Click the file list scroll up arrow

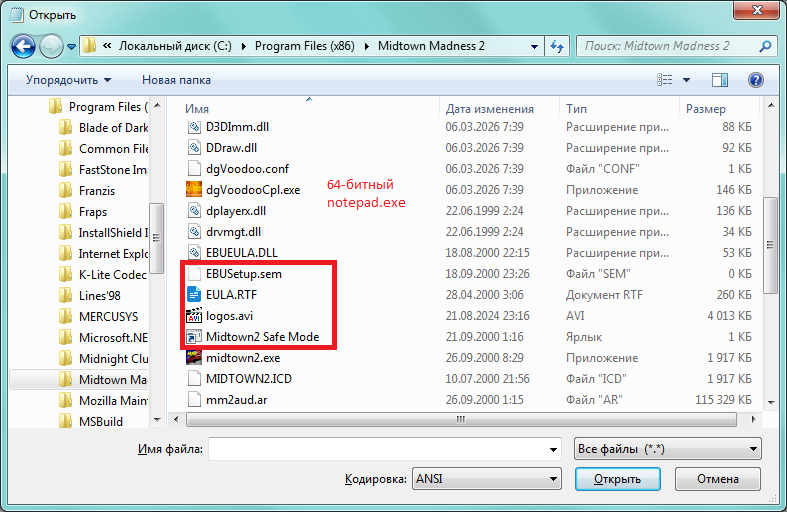(770, 105)
